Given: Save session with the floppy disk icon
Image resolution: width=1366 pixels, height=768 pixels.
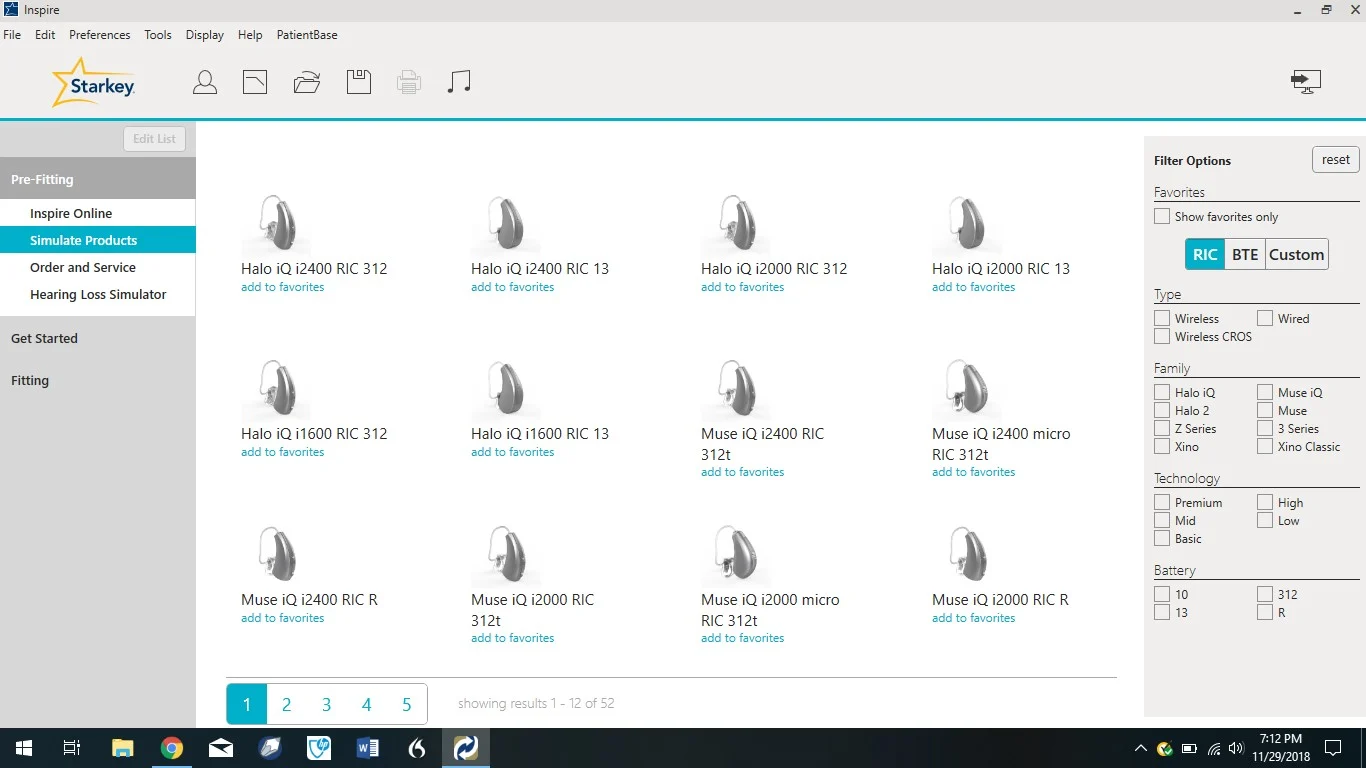Looking at the screenshot, I should click(359, 82).
